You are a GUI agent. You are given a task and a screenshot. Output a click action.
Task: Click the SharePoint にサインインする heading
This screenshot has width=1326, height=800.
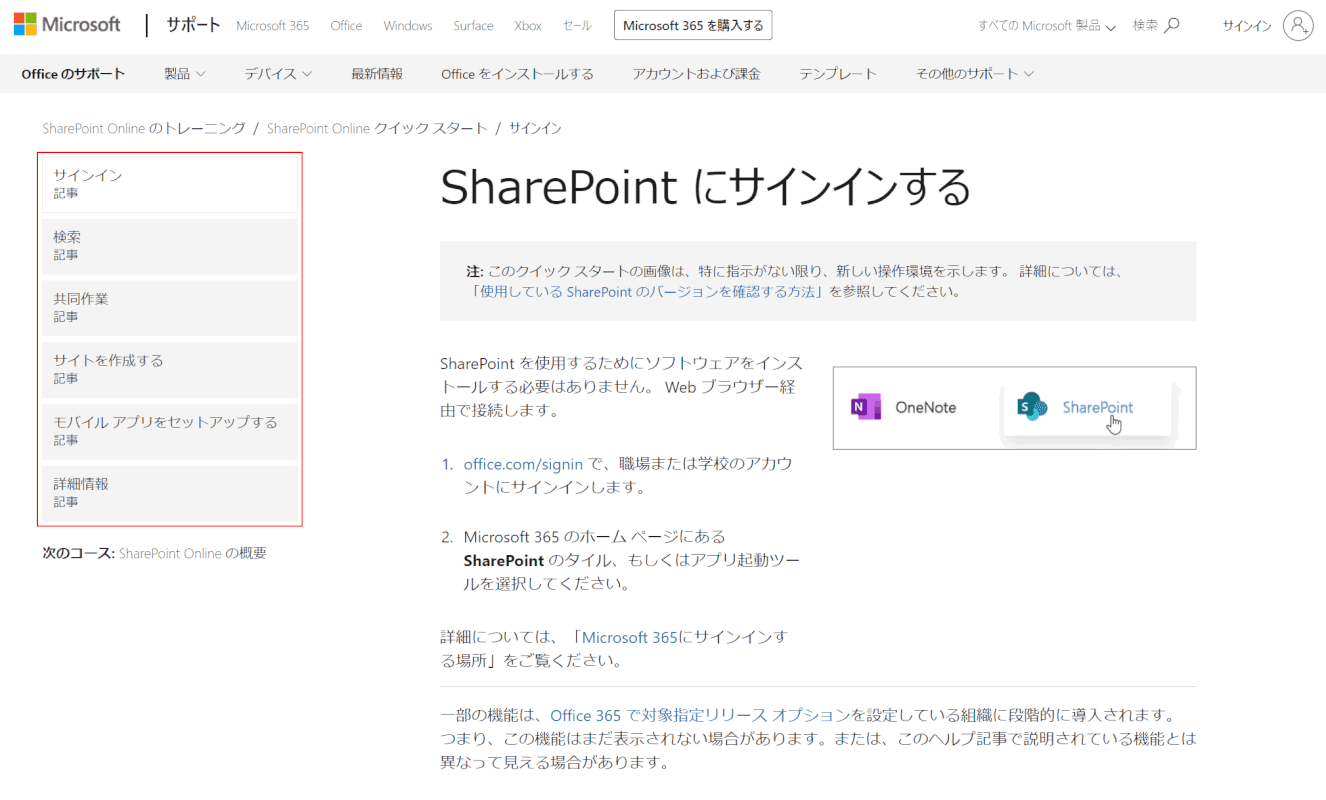[705, 186]
